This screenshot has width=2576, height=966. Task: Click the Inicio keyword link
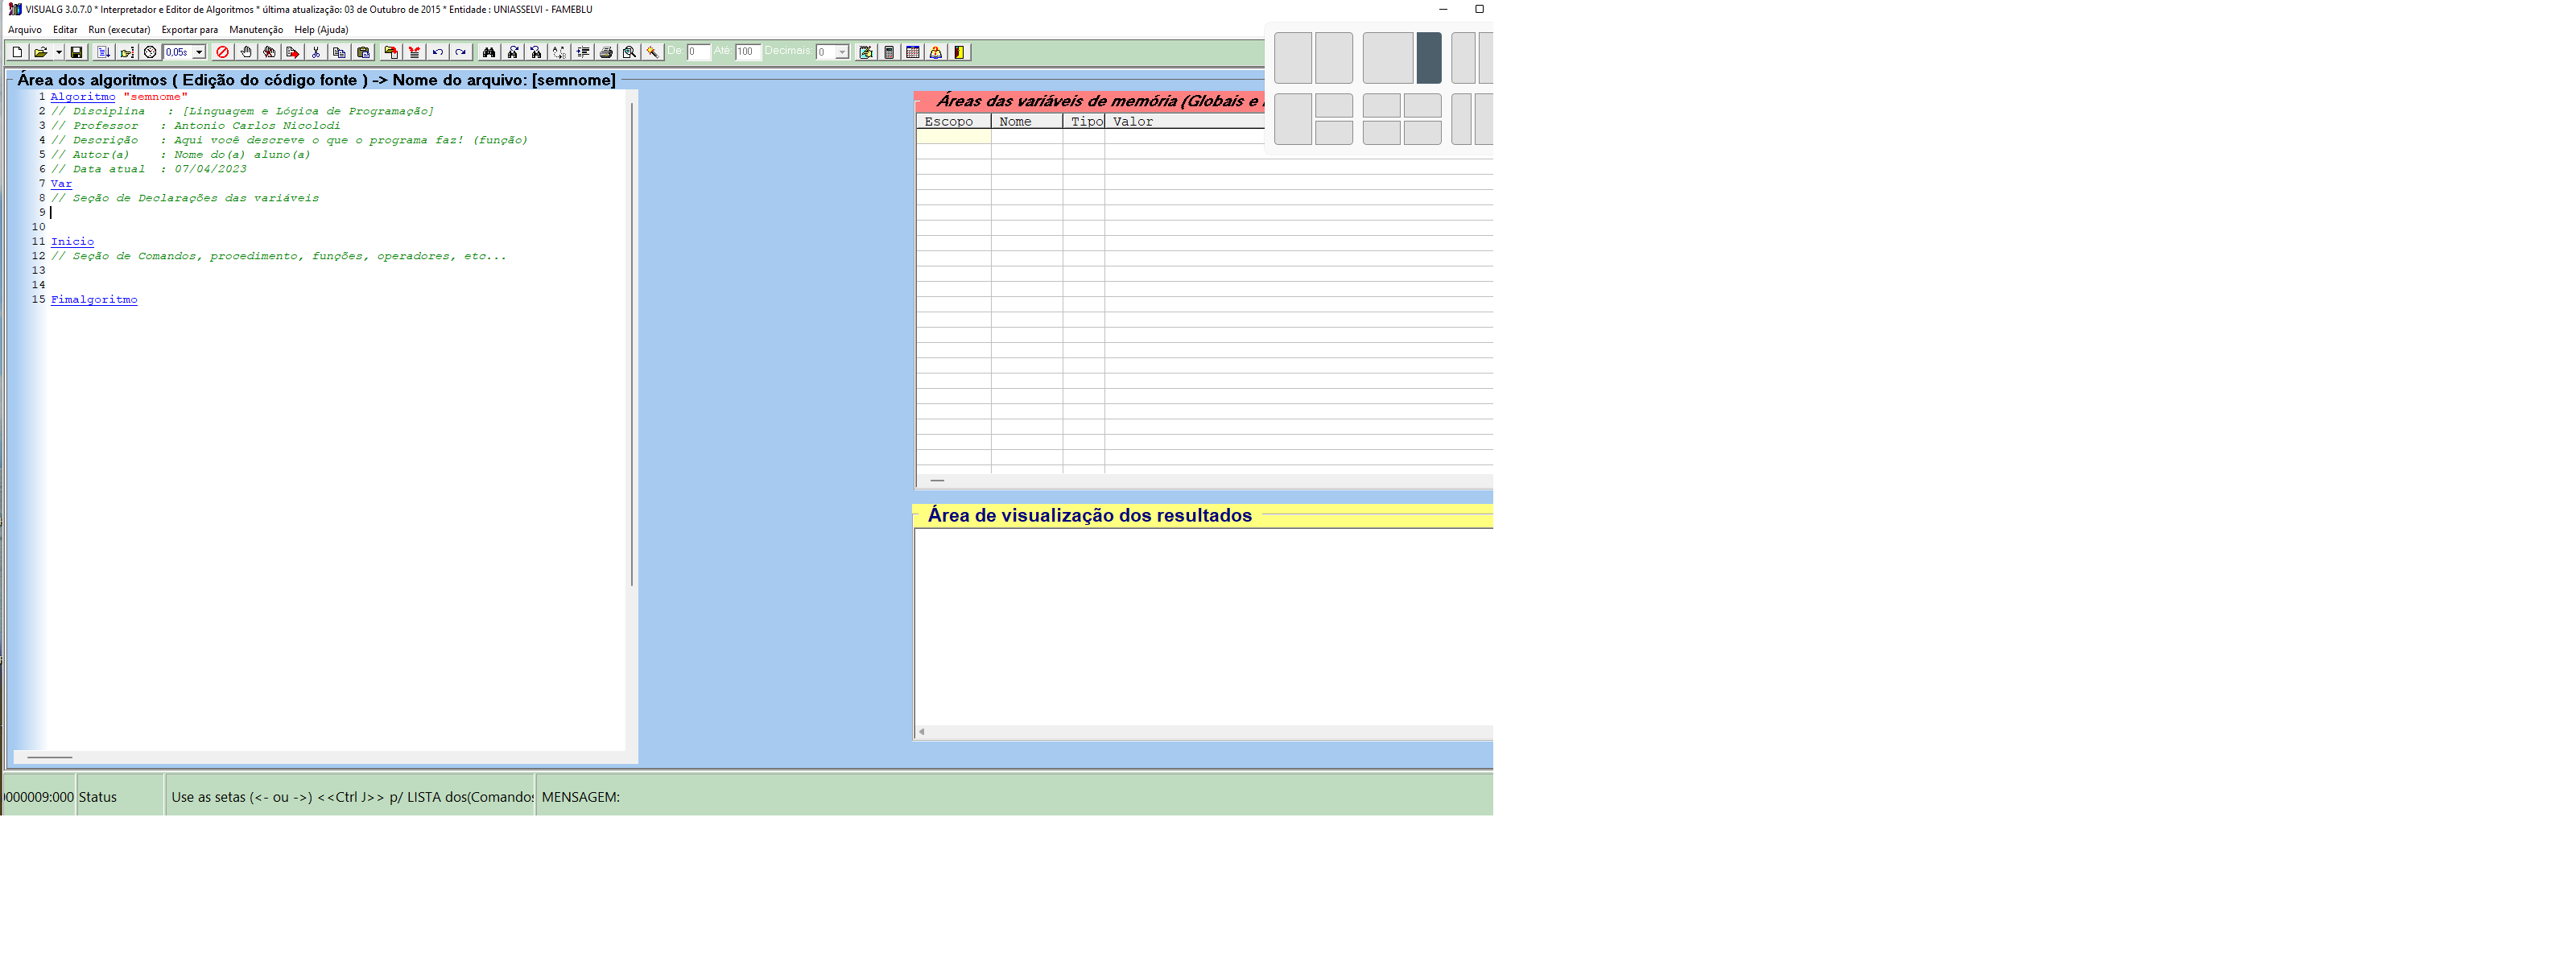click(72, 242)
